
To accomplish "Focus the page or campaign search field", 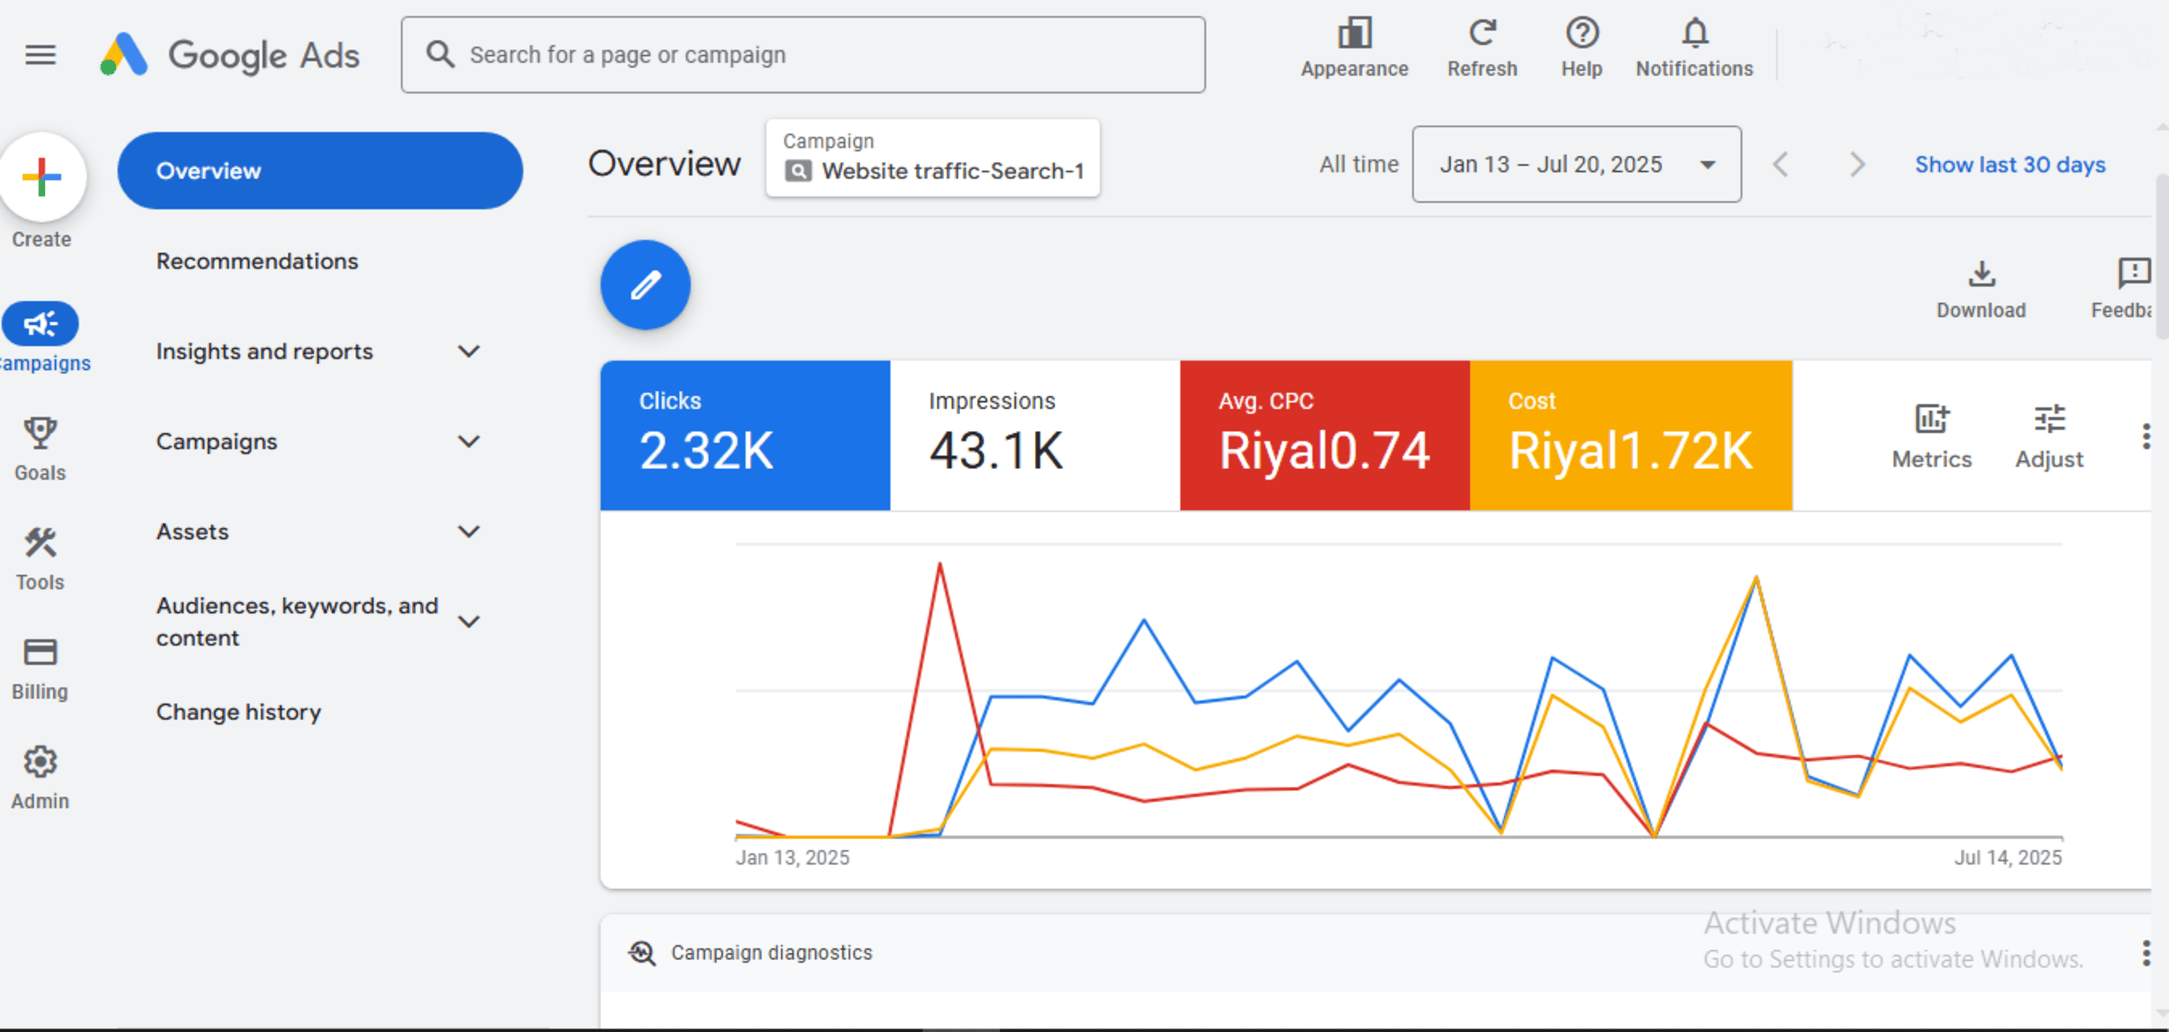I will tap(803, 55).
